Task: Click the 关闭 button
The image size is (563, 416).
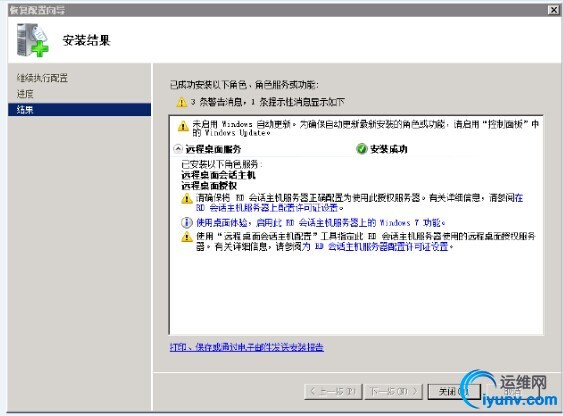Action: pos(454,391)
